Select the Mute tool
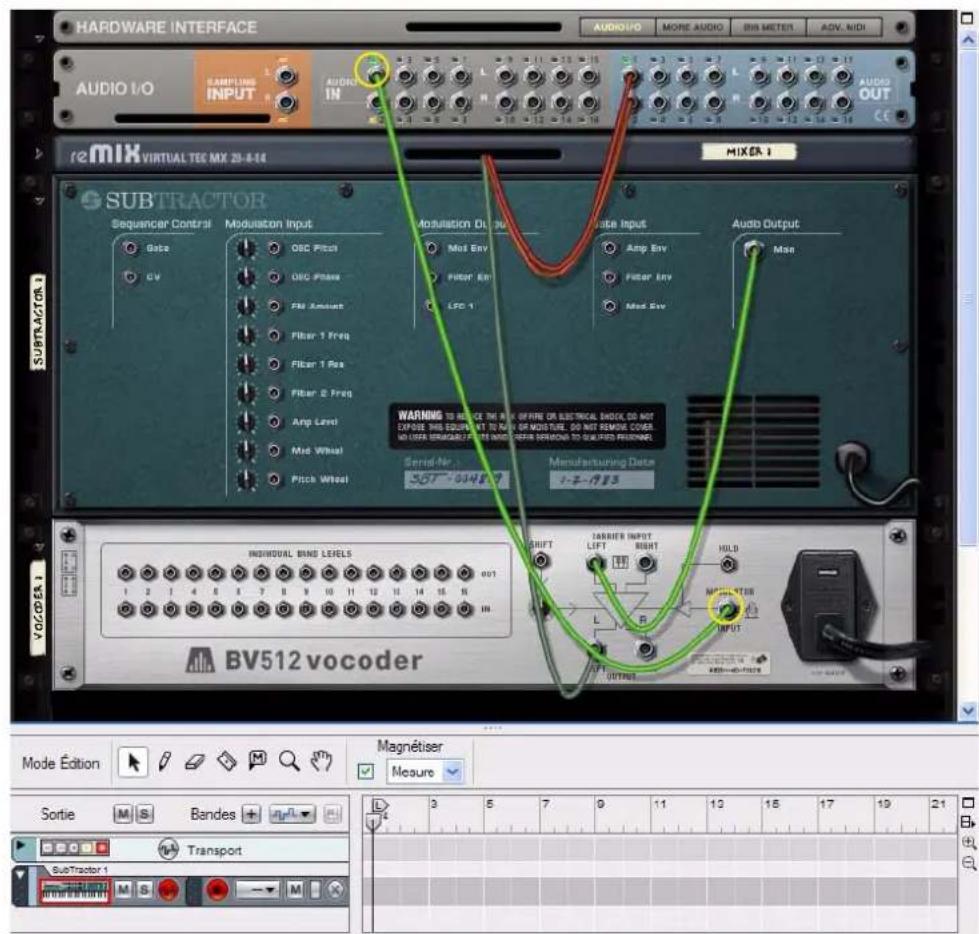 click(258, 760)
